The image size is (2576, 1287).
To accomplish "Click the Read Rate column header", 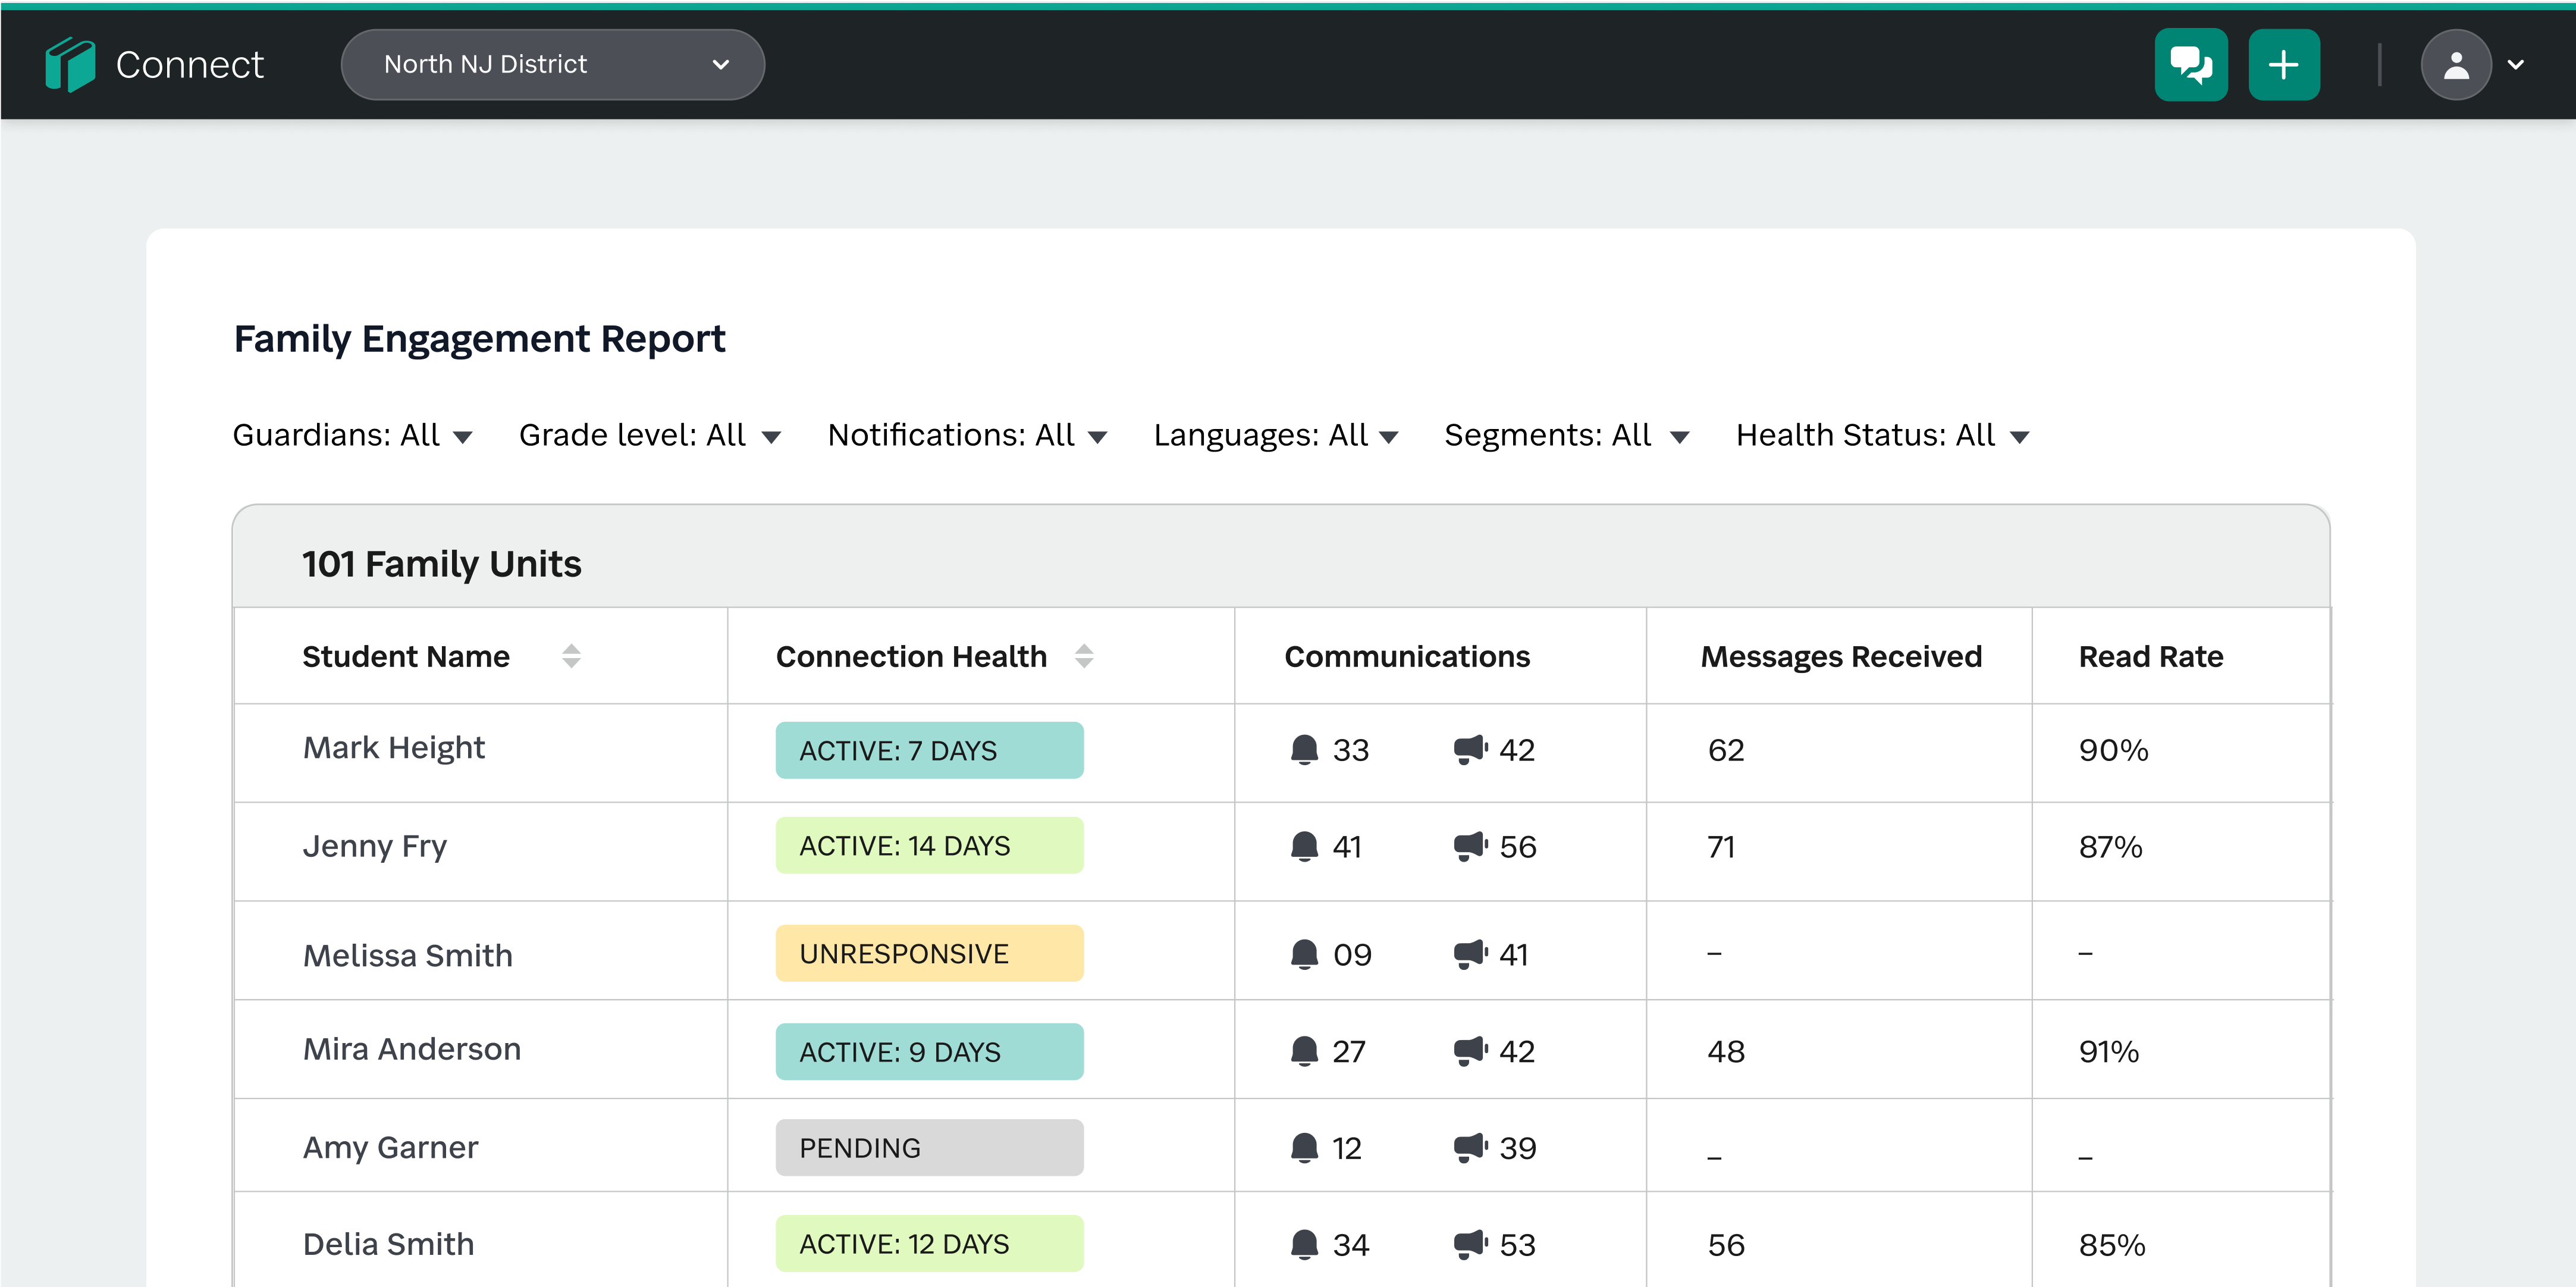I will (x=2151, y=656).
